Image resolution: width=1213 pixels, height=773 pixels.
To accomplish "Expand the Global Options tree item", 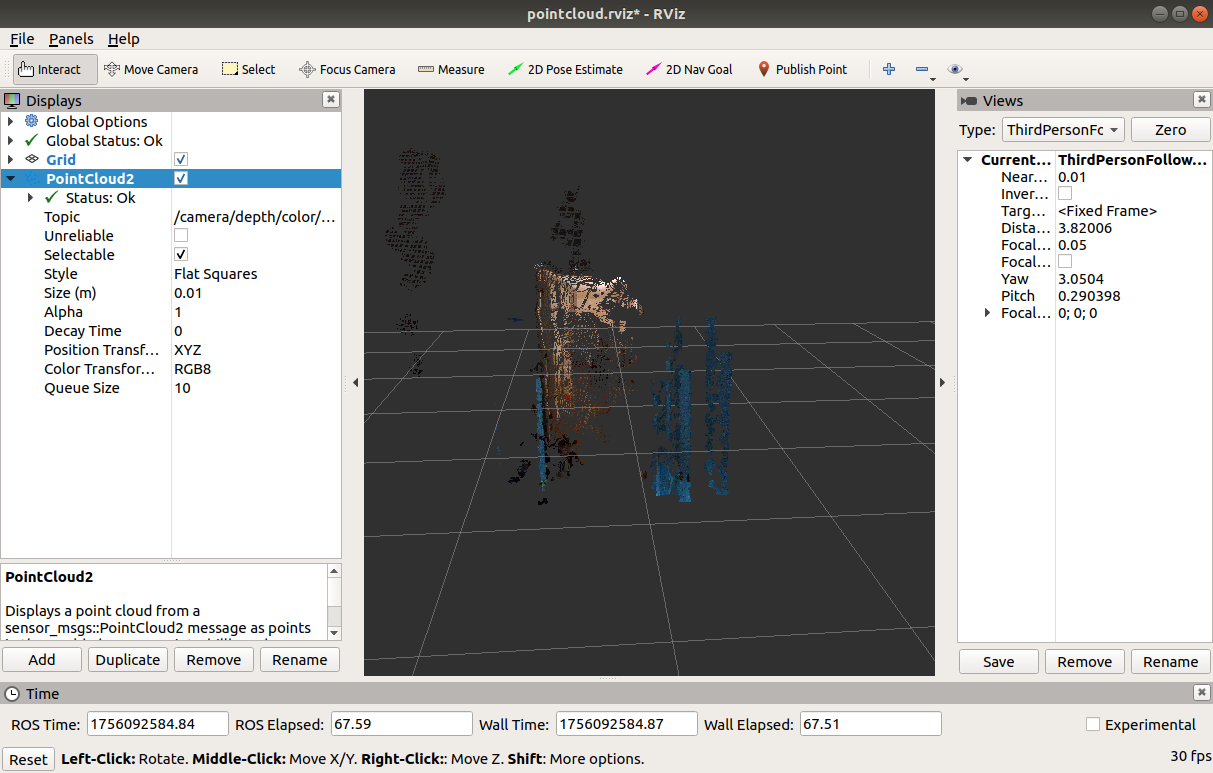I will tap(10, 122).
